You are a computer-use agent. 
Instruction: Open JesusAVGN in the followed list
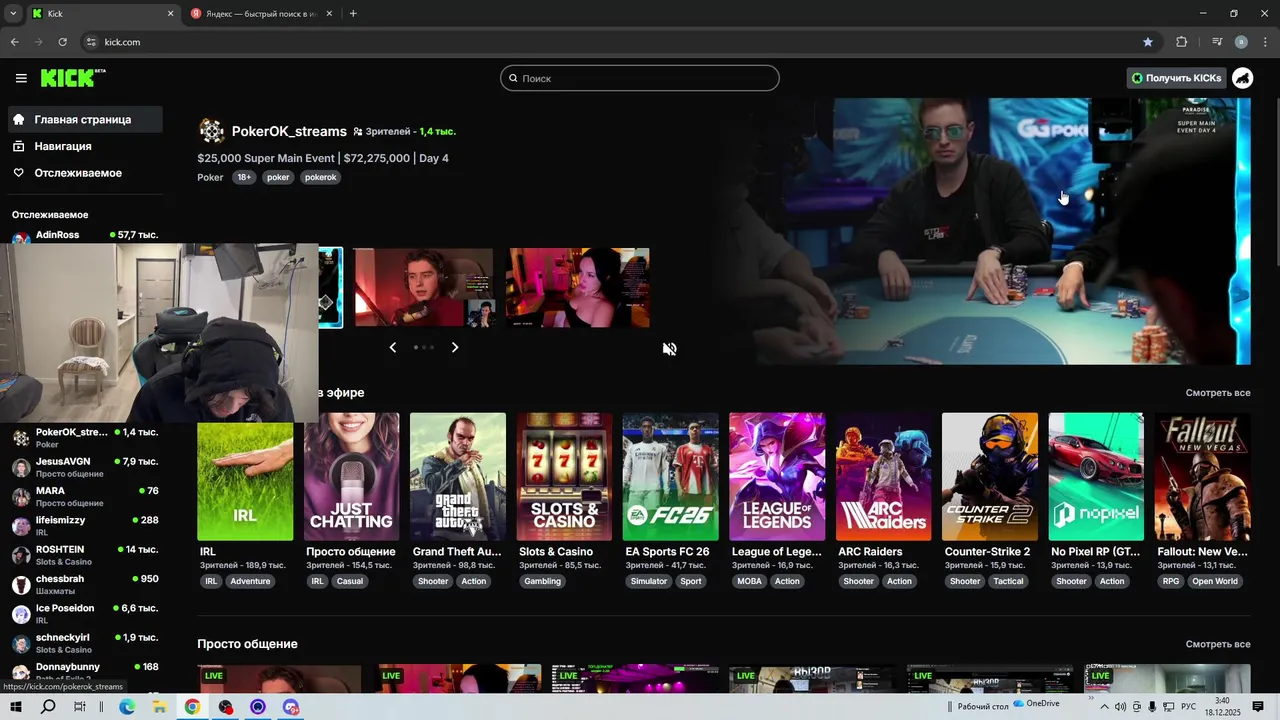[84, 467]
